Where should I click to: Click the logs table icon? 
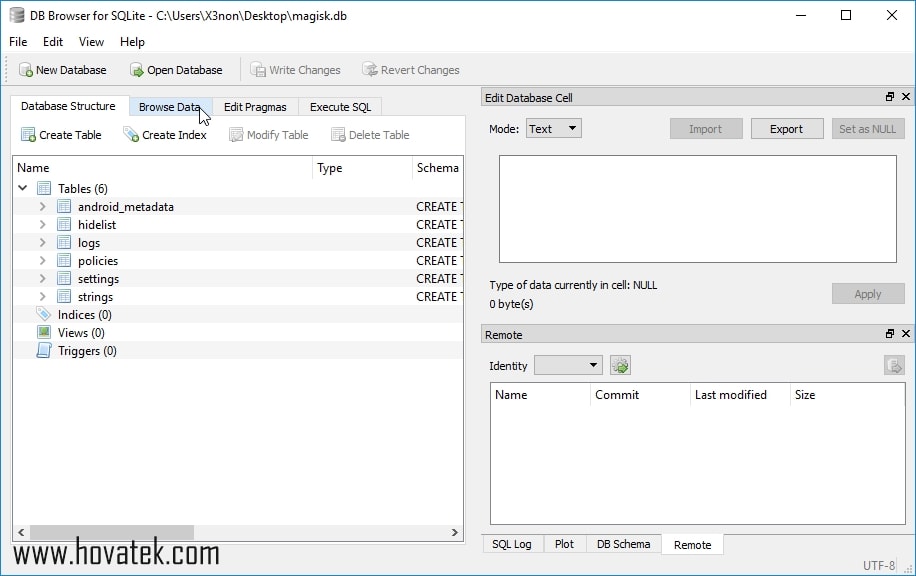pos(64,242)
